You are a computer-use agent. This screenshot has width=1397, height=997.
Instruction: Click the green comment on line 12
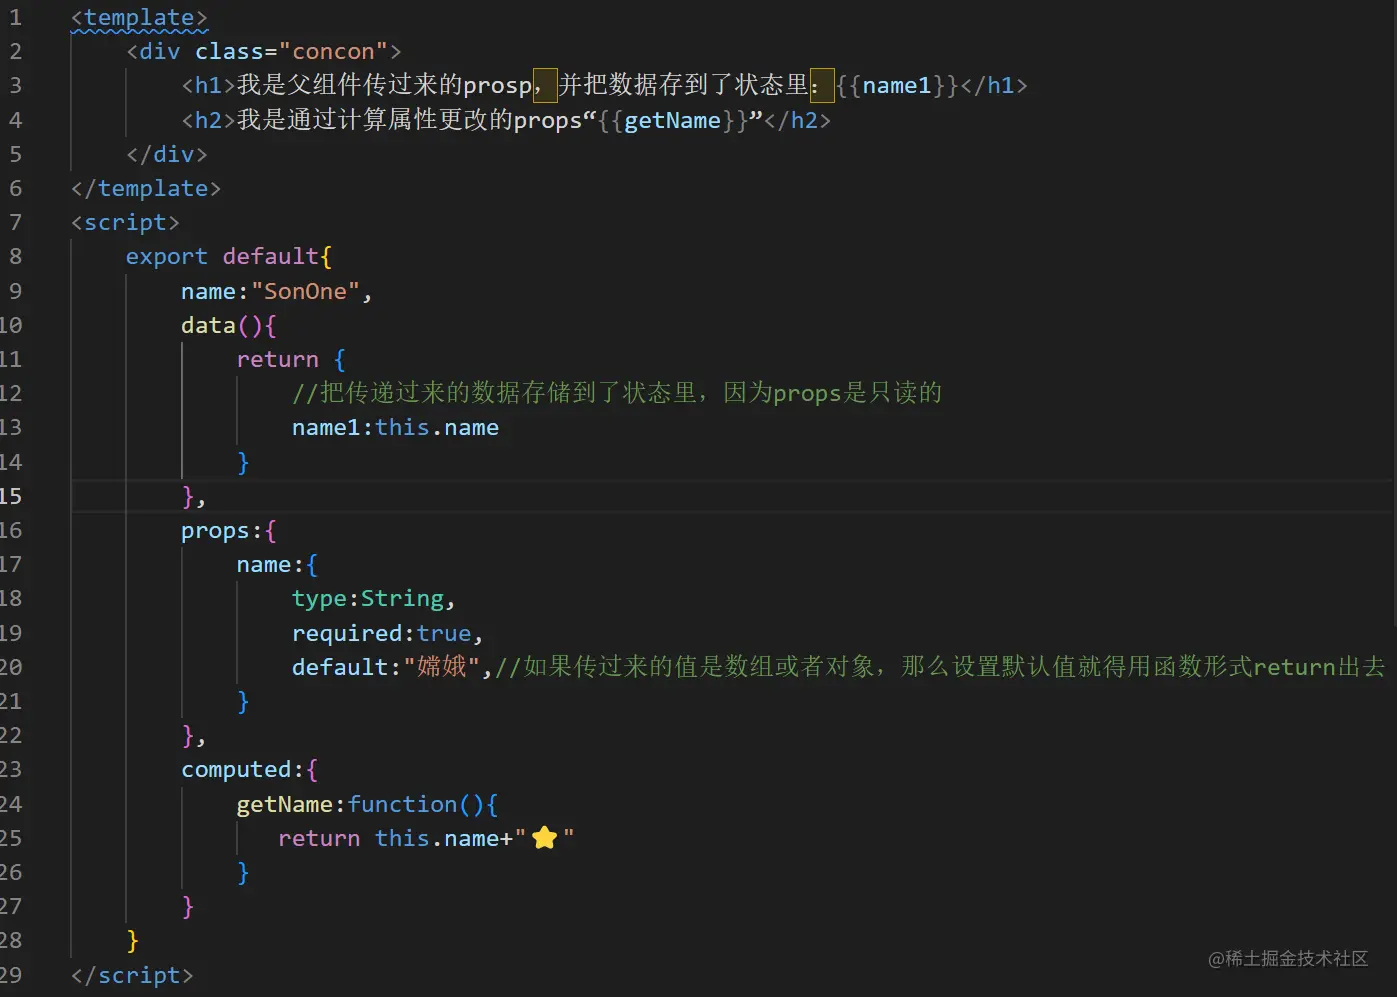[x=617, y=393]
